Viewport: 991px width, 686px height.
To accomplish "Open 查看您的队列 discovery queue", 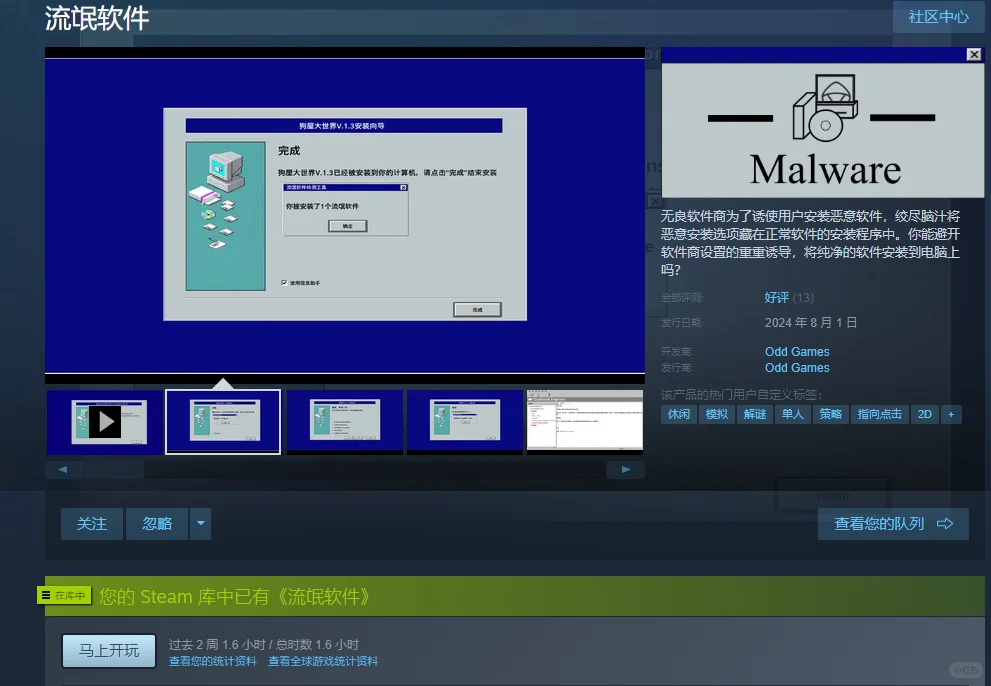I will [x=893, y=524].
